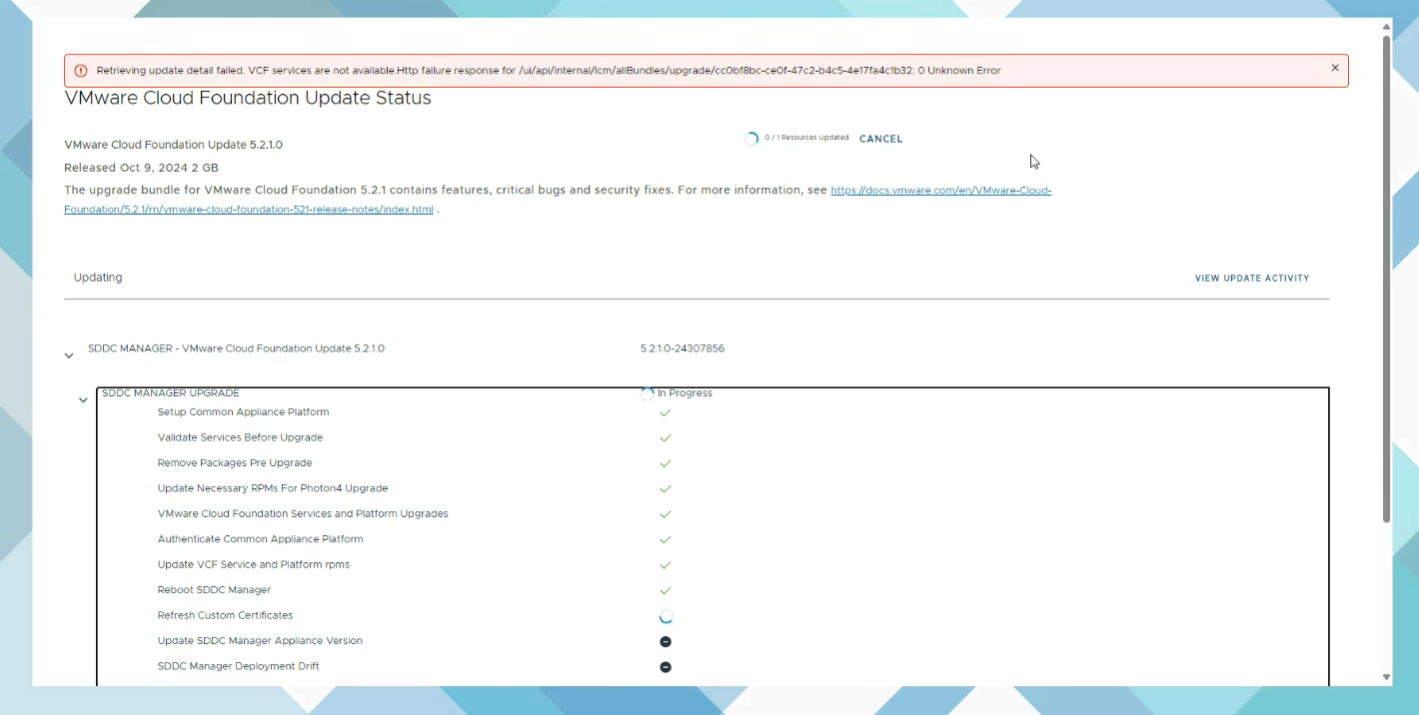The width and height of the screenshot is (1419, 715).
Task: Click the green checkmark beside Setup Common Appliance Platform
Action: 664,412
